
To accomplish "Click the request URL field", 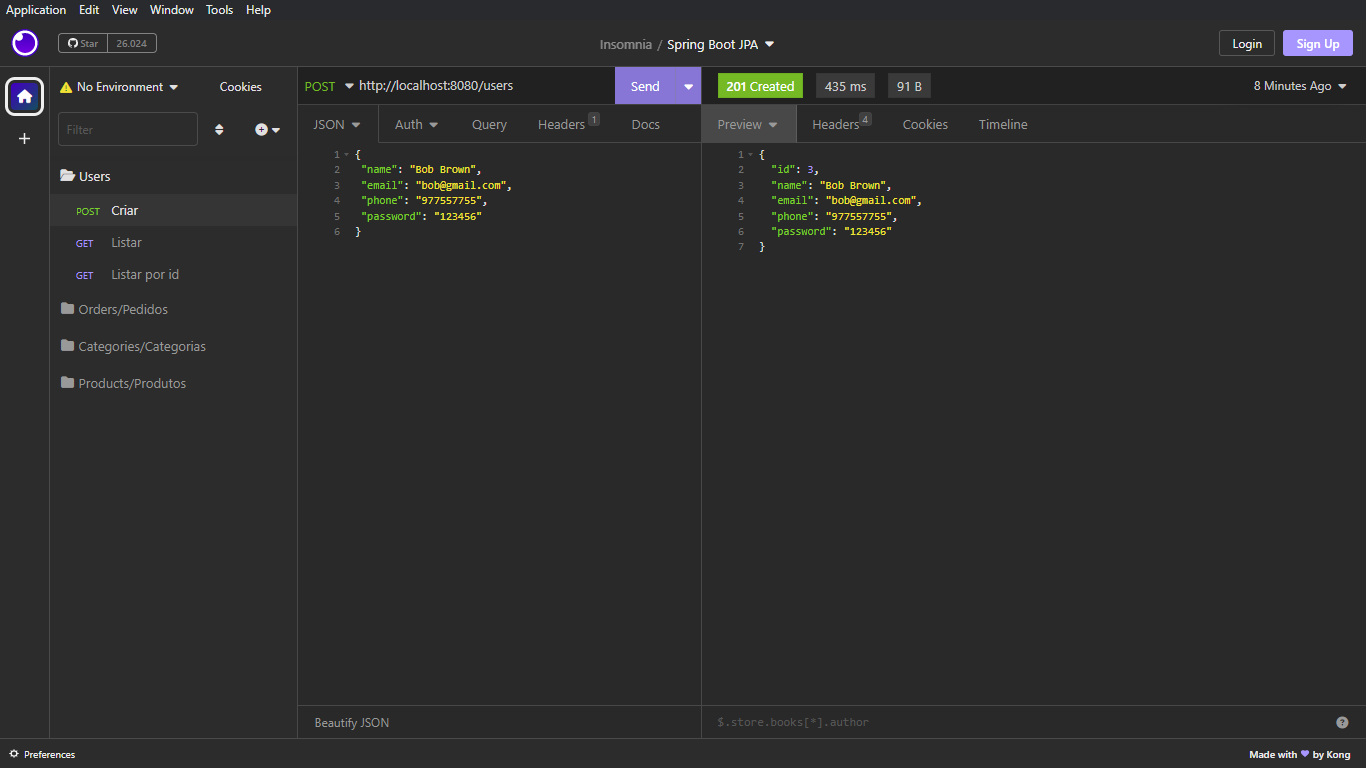I will (x=485, y=86).
